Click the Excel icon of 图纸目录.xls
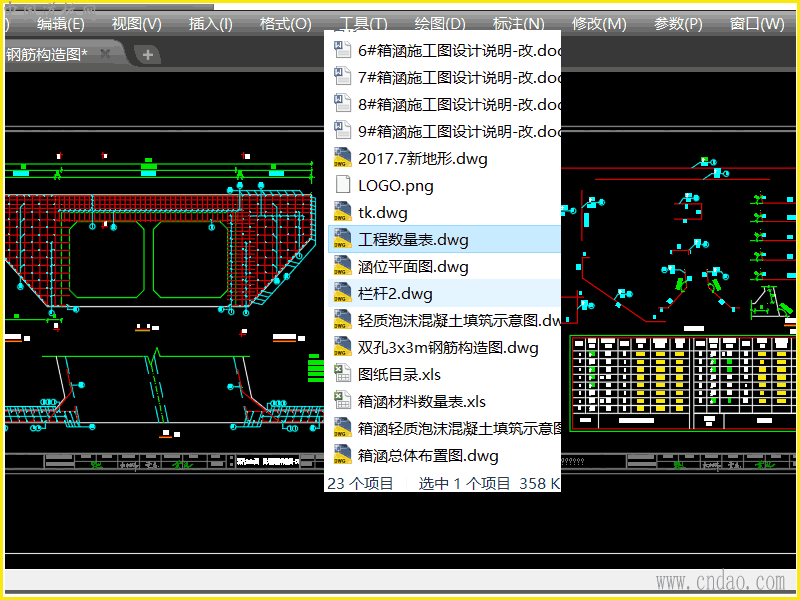 [342, 374]
